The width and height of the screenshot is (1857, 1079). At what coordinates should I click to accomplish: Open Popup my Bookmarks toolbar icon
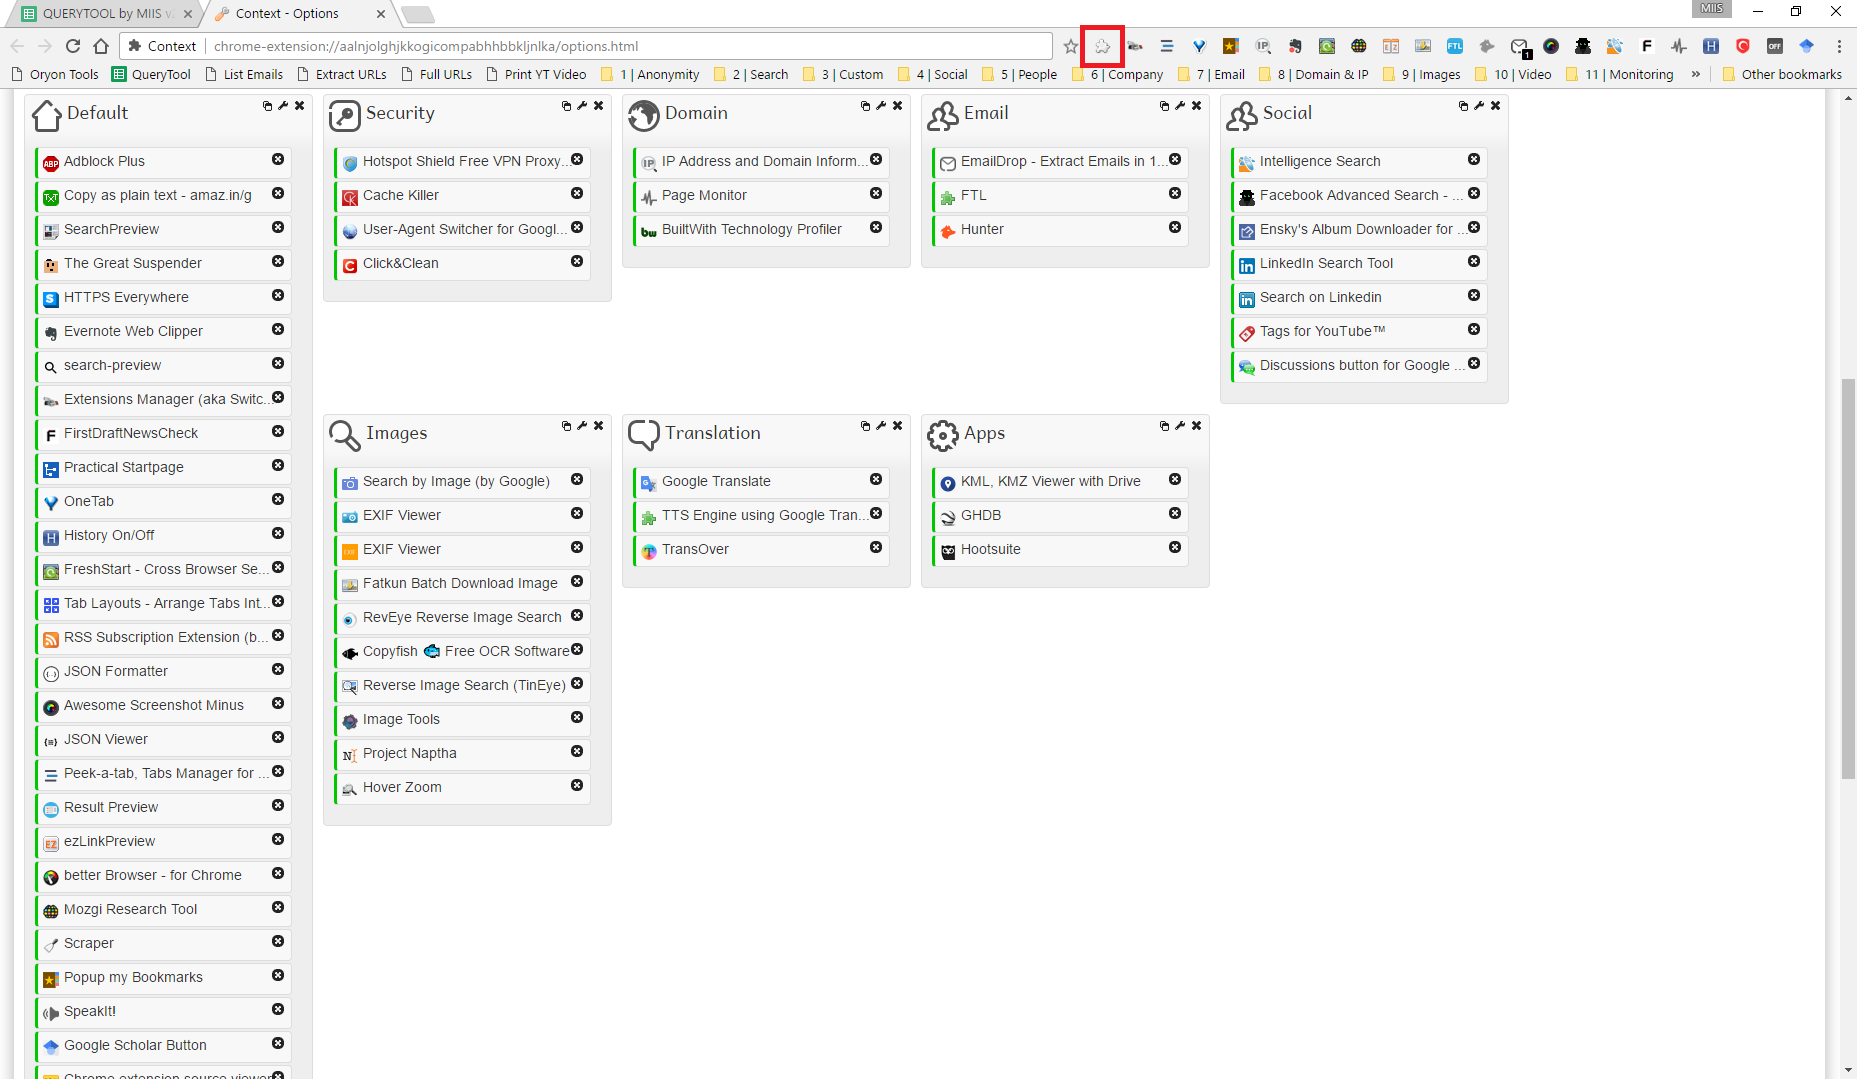(x=1231, y=46)
